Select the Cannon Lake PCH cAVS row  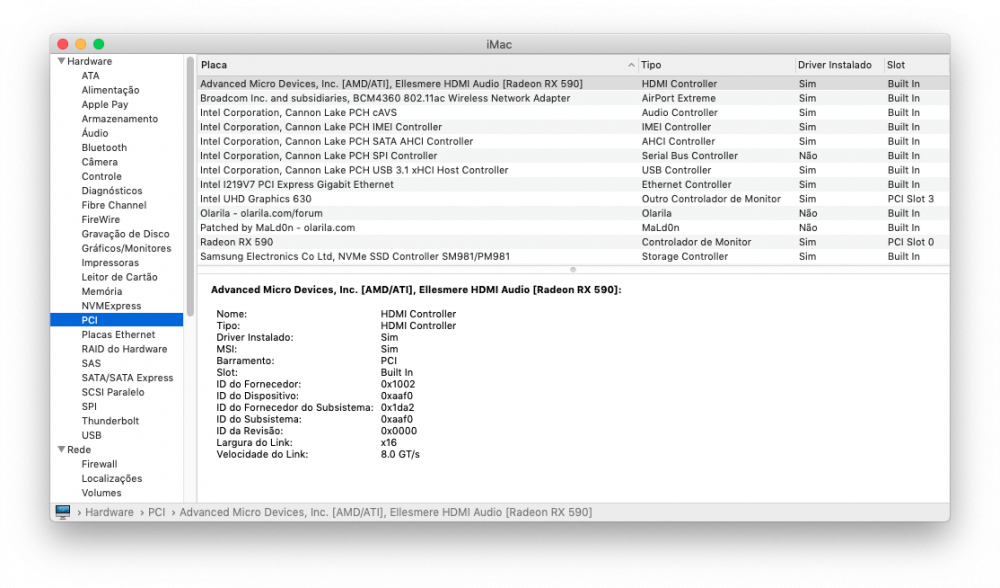coord(573,112)
